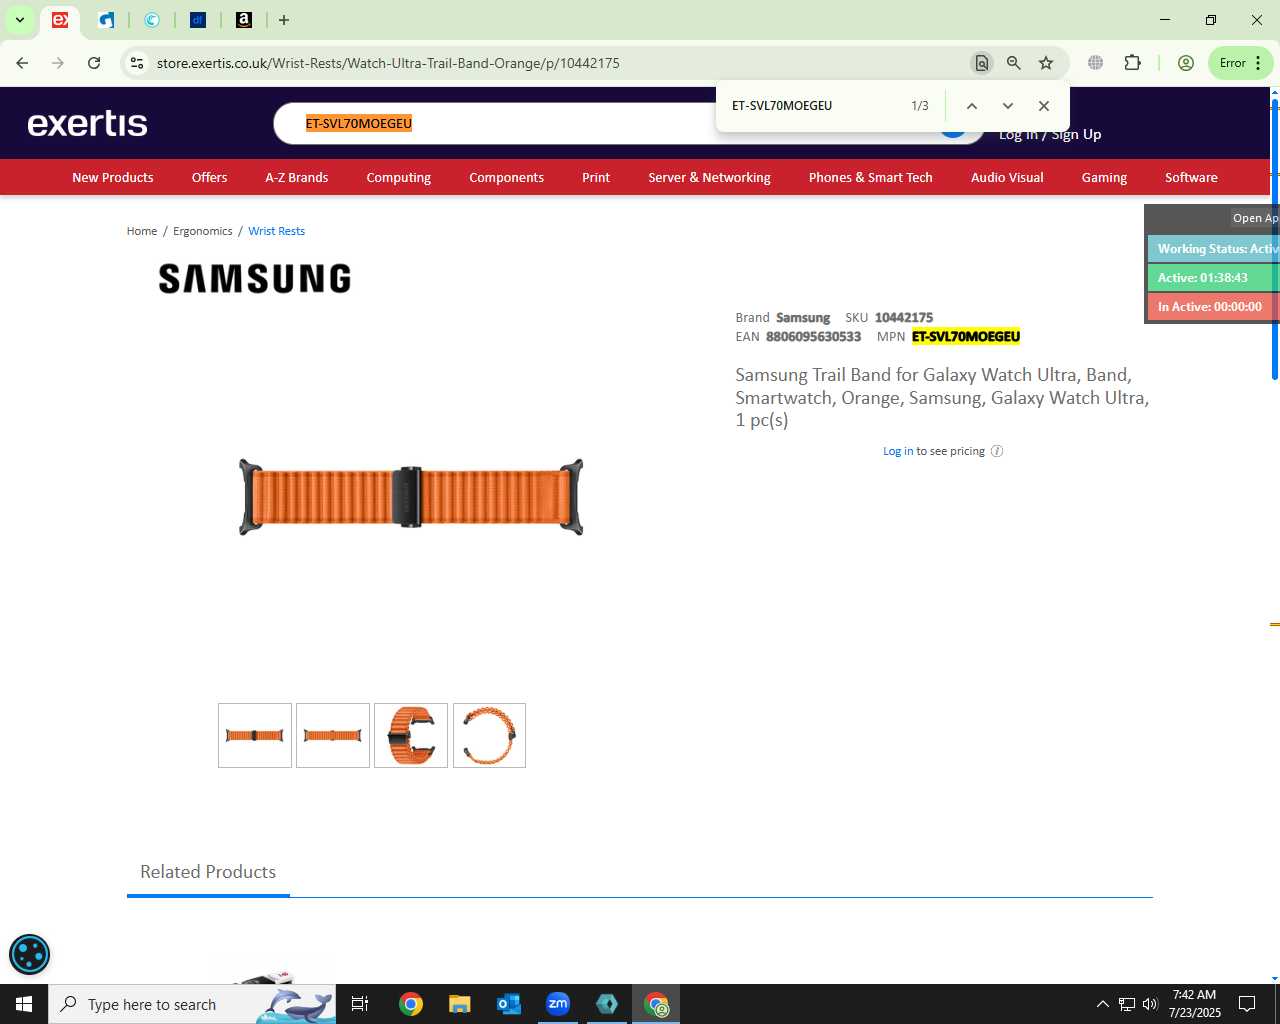Go to Wrist Rests breadcrumb
Image resolution: width=1280 pixels, height=1024 pixels.
pyautogui.click(x=277, y=231)
